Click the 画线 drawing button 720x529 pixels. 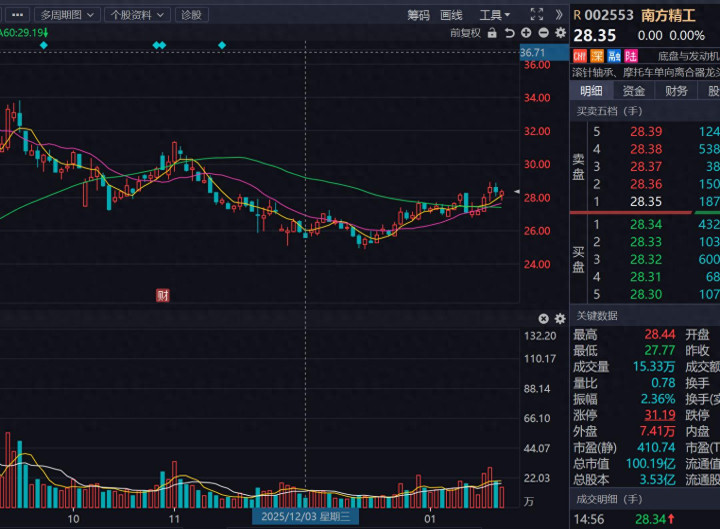click(x=452, y=15)
